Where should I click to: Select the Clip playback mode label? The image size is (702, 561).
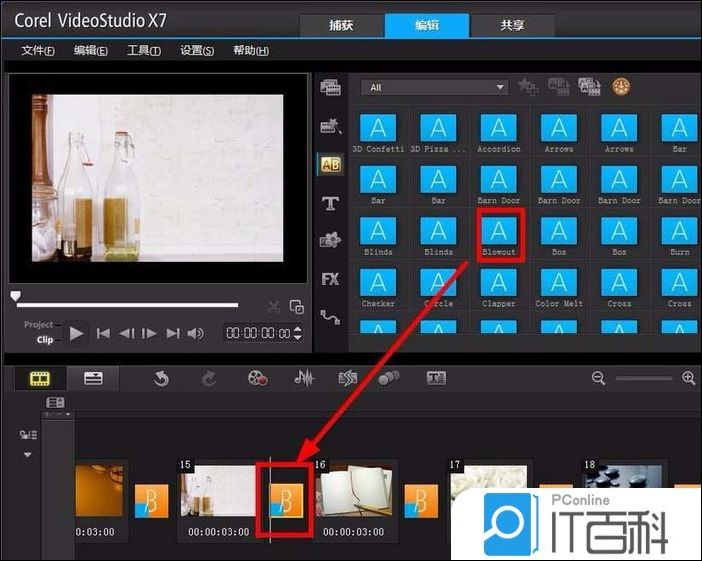[x=44, y=339]
